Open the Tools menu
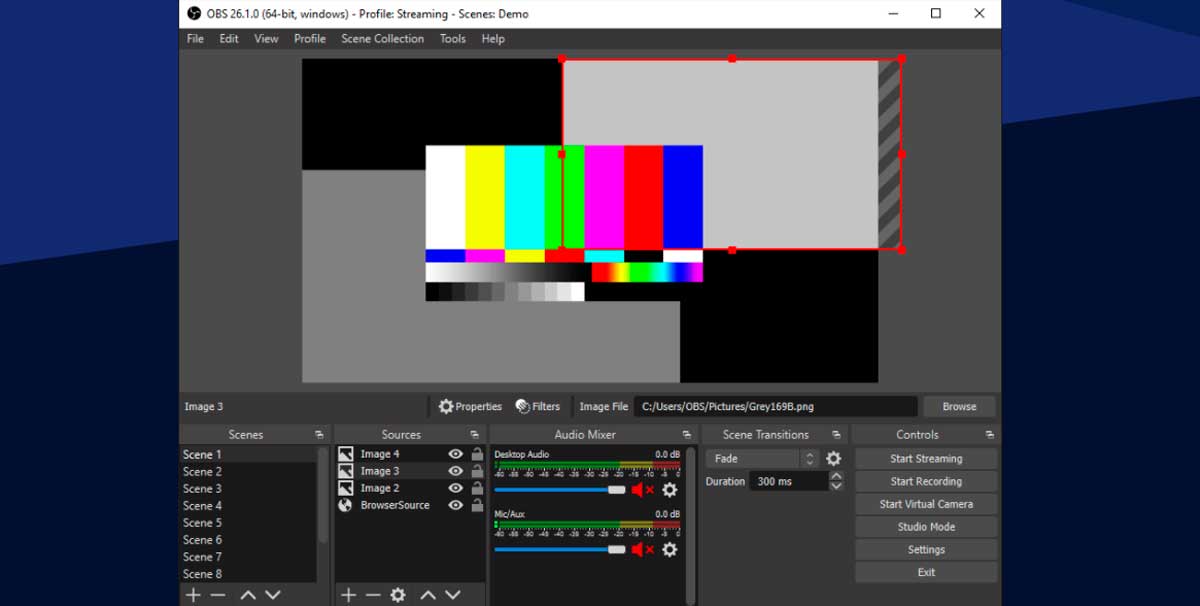1200x606 pixels. coord(453,39)
